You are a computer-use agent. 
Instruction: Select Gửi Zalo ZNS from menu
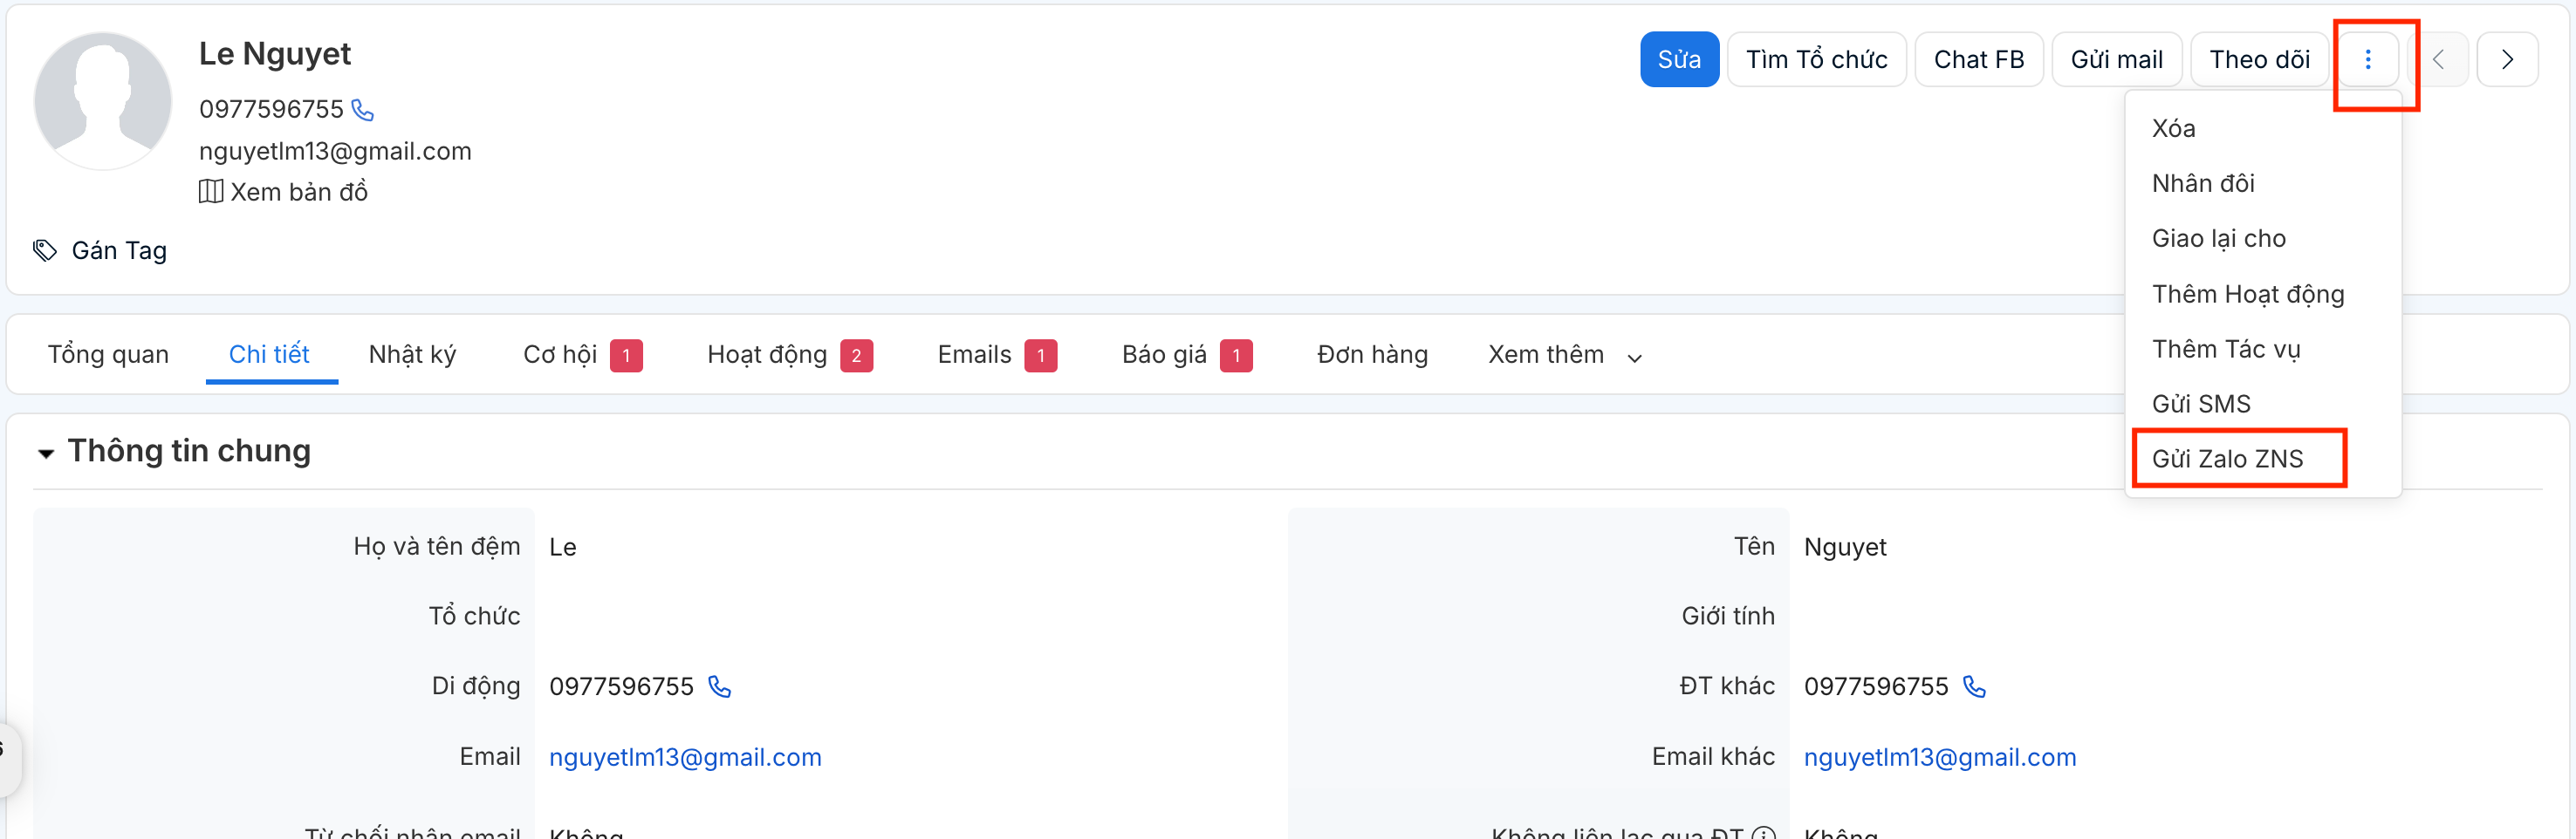[2227, 459]
